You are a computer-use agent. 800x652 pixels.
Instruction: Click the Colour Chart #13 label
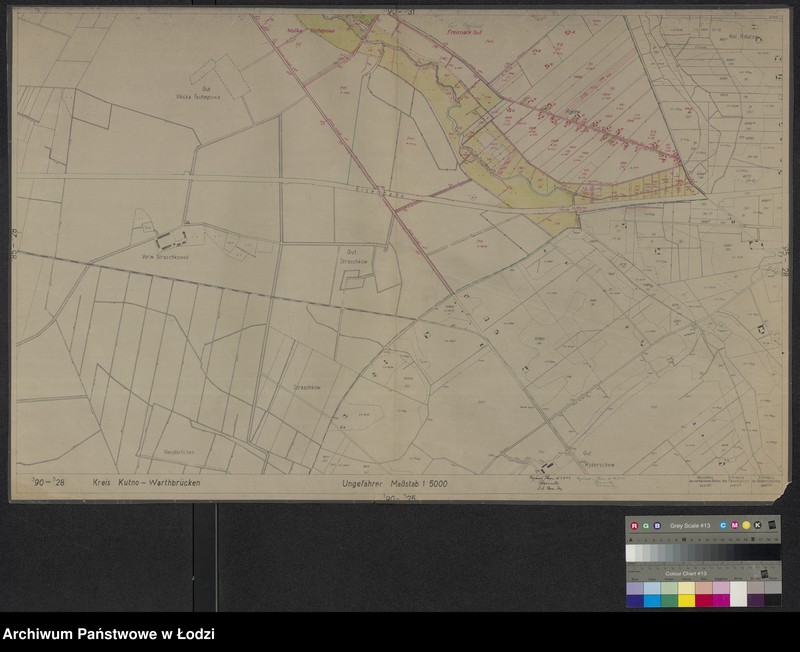(x=686, y=573)
